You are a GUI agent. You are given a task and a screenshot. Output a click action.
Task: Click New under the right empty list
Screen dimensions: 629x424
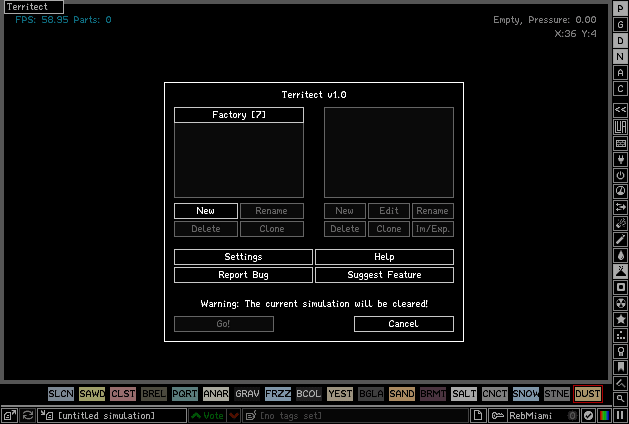(x=345, y=211)
